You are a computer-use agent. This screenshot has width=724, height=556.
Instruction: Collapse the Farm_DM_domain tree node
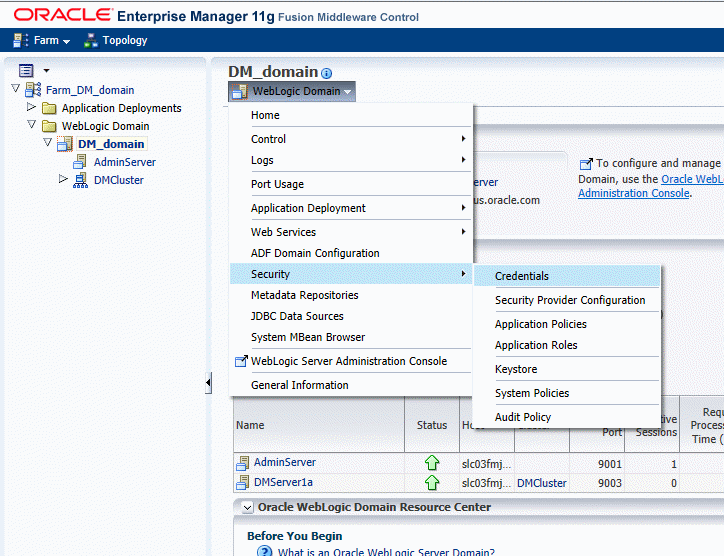pyautogui.click(x=16, y=88)
